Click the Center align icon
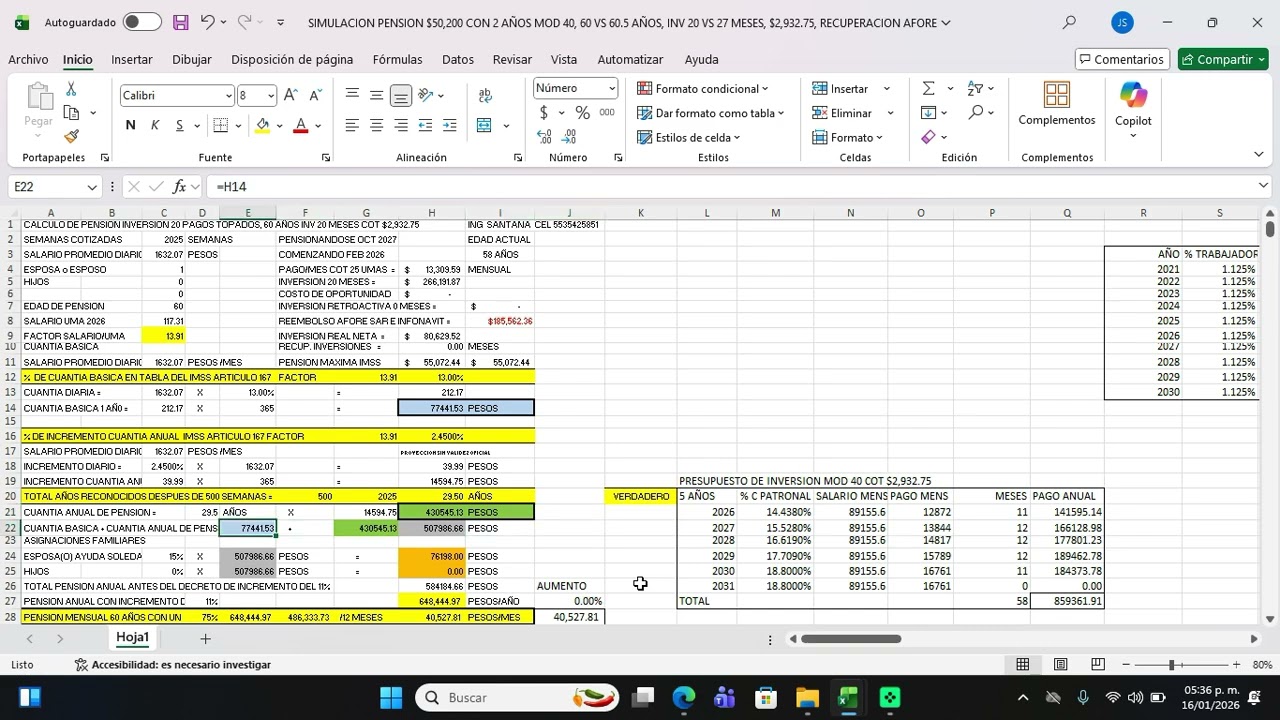Viewport: 1280px width, 720px height. coord(376,125)
